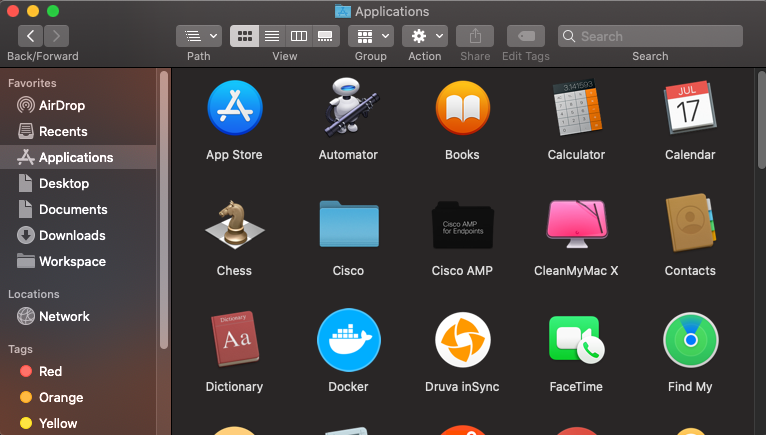Click the Share toolbar button
The height and width of the screenshot is (435, 766).
(475, 36)
